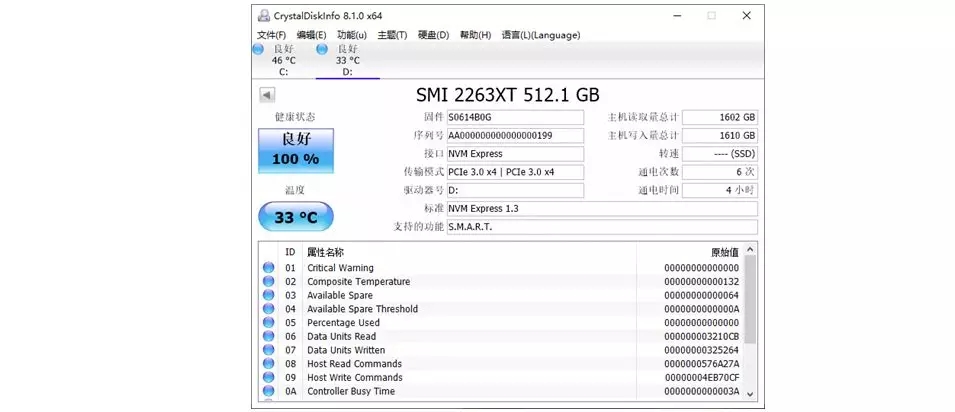Select the D: drive tab at 33 °C
This screenshot has width=955, height=412.
tap(348, 60)
